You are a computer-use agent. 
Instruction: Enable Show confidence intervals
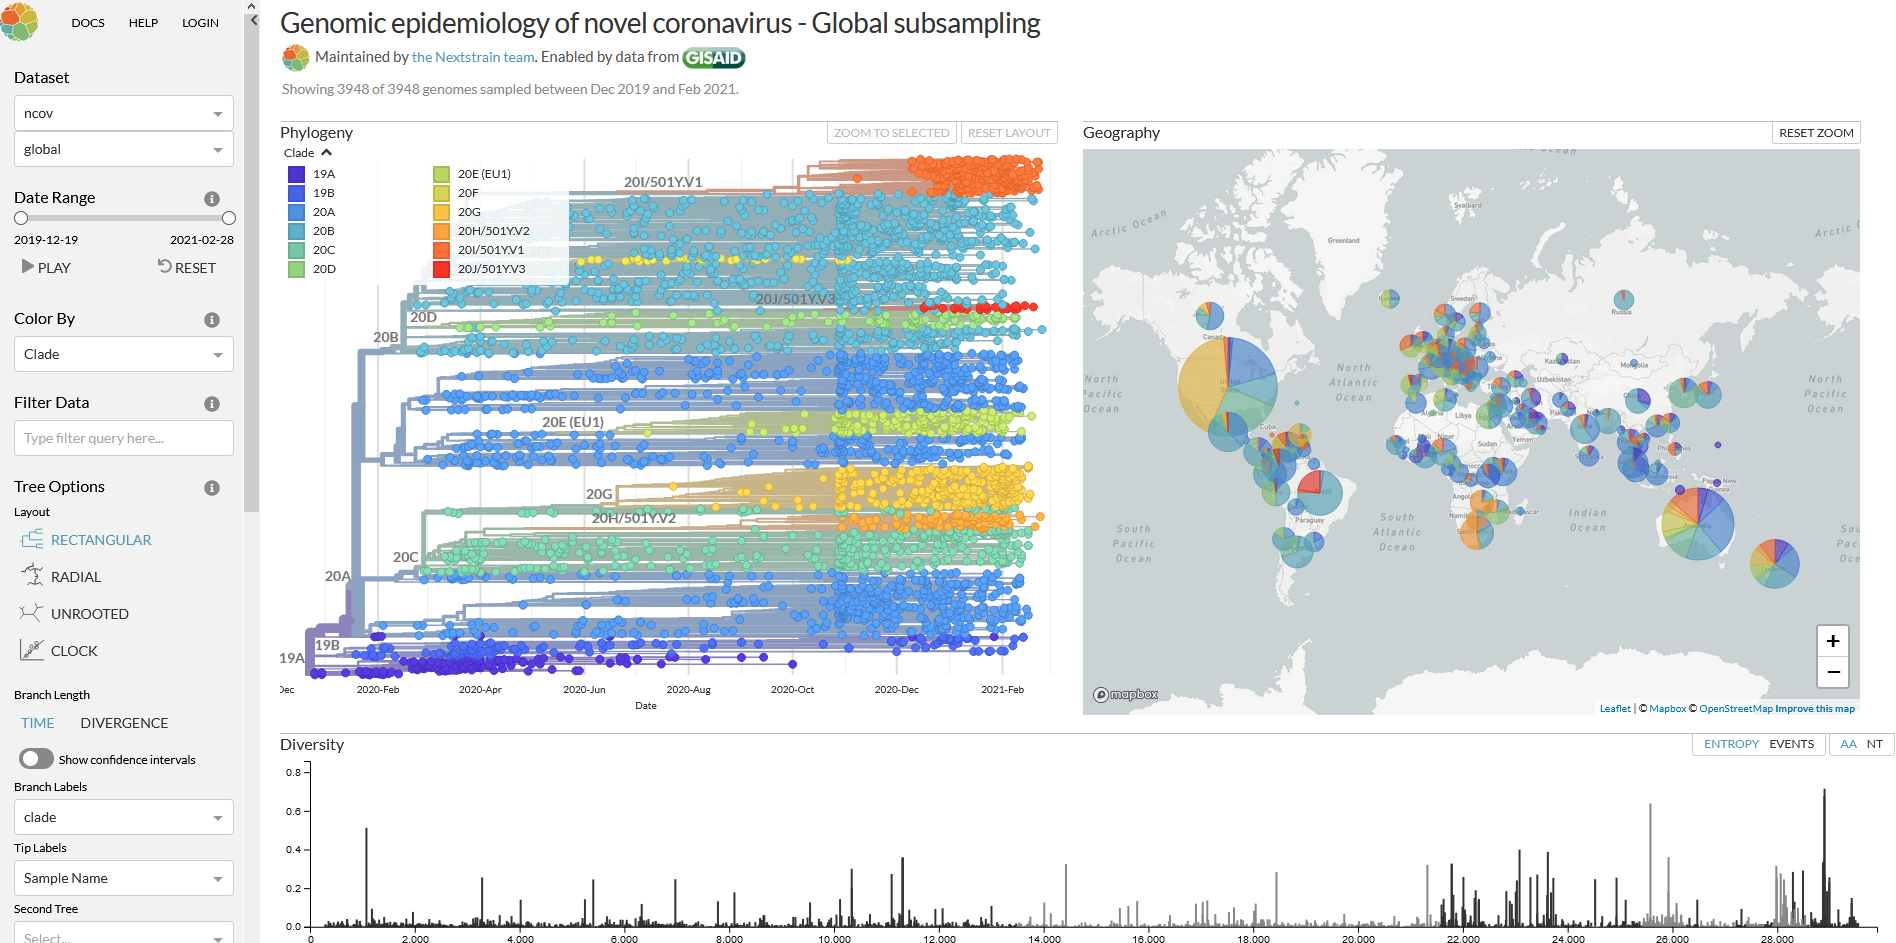[36, 759]
